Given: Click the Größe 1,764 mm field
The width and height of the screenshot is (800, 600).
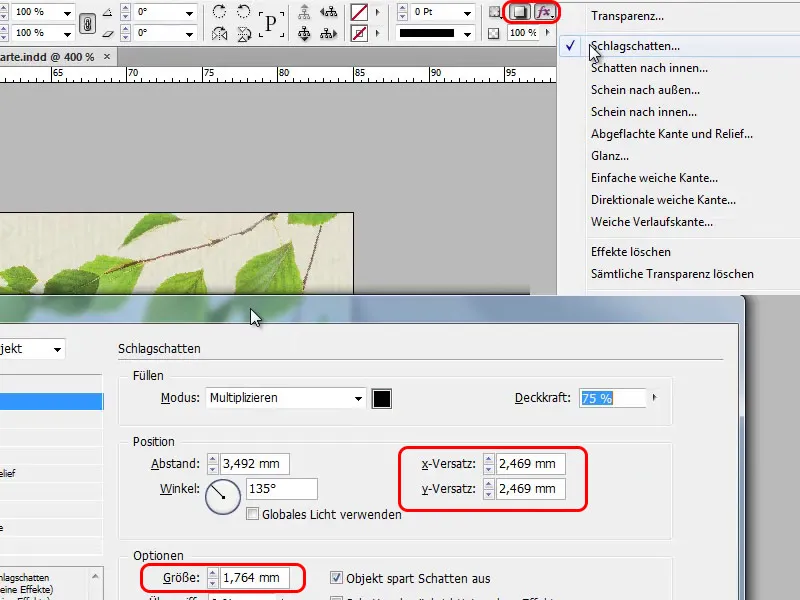Looking at the screenshot, I should [255, 578].
